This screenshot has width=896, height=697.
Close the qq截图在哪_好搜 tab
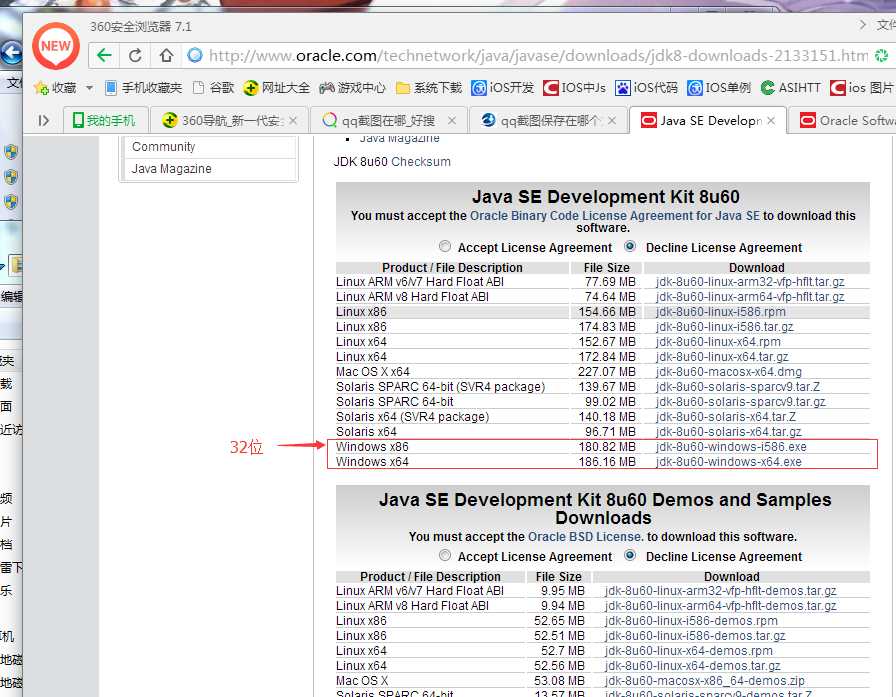(452, 121)
